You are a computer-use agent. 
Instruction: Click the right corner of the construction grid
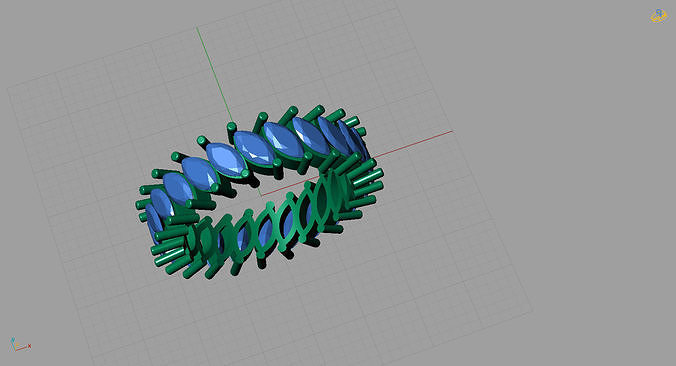point(533,310)
